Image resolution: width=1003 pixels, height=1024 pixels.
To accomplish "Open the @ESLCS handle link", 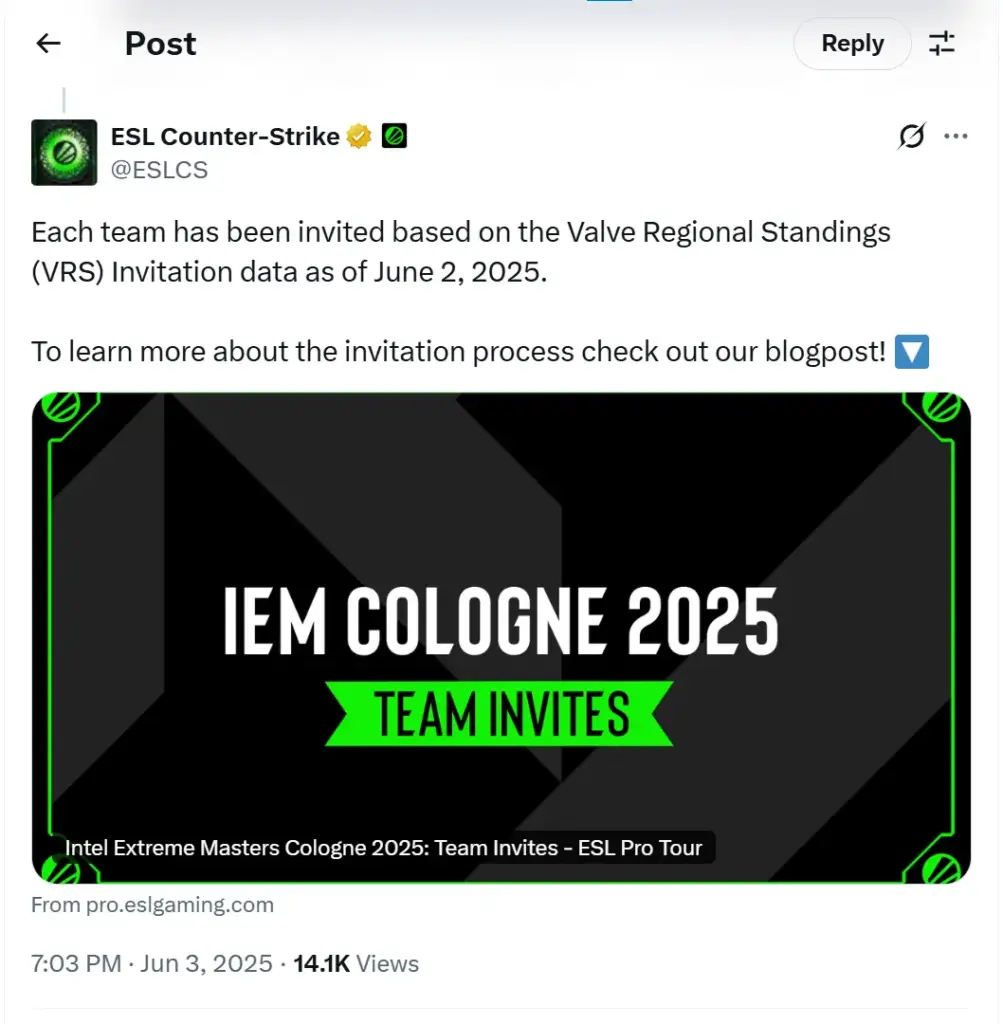I will click(x=159, y=170).
